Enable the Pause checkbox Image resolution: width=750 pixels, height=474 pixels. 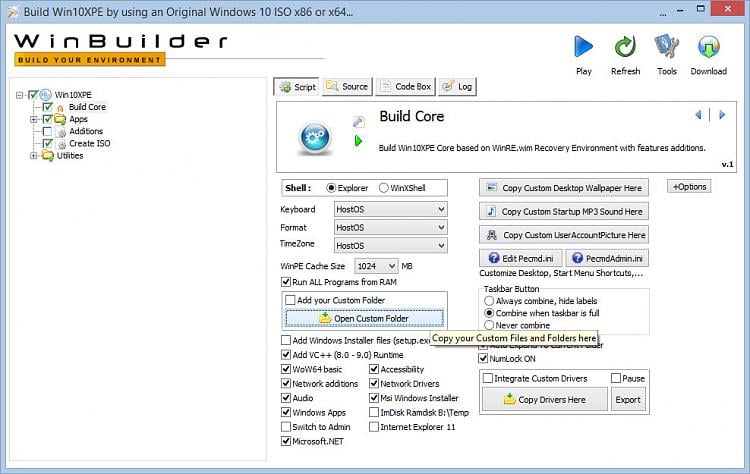click(616, 378)
